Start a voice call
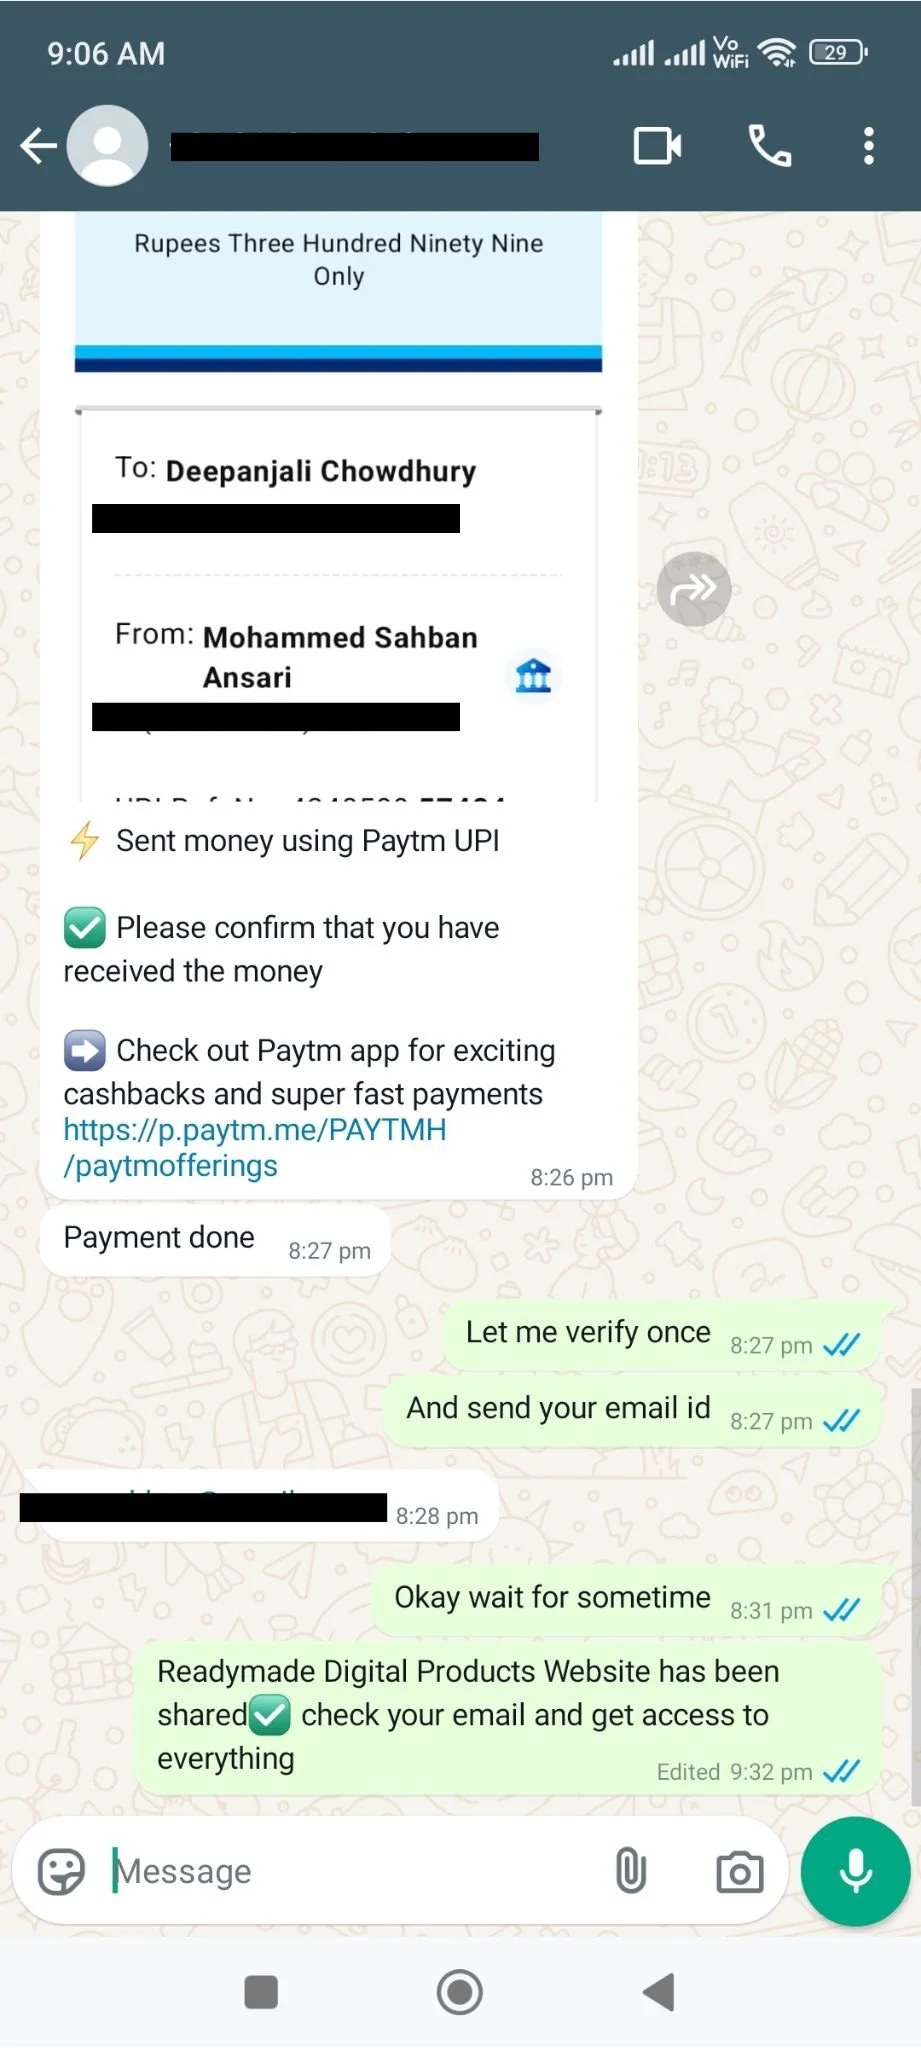 (770, 146)
